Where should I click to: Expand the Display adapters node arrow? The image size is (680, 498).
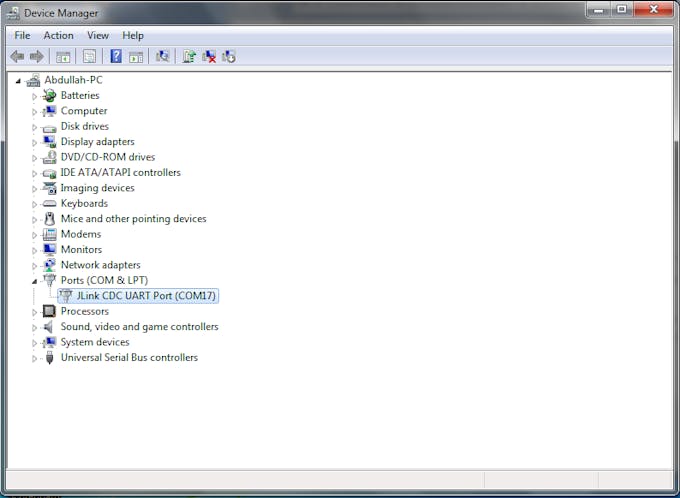tap(34, 143)
